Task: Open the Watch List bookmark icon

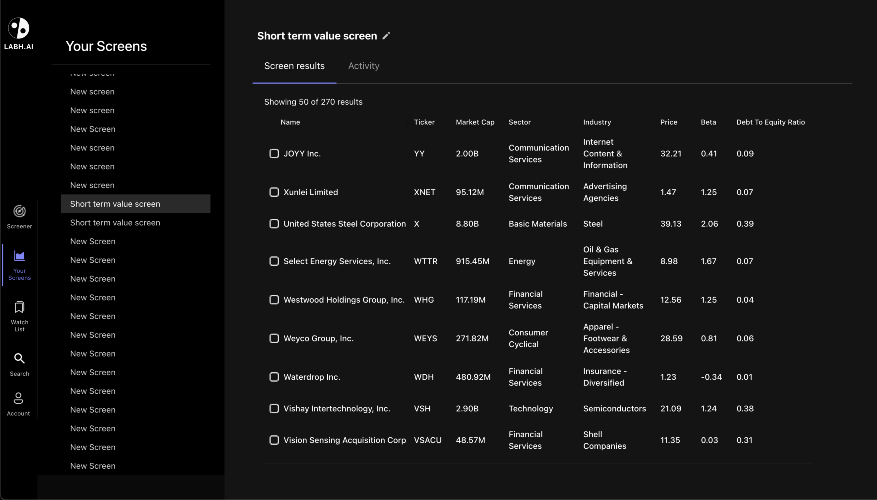Action: 19,308
